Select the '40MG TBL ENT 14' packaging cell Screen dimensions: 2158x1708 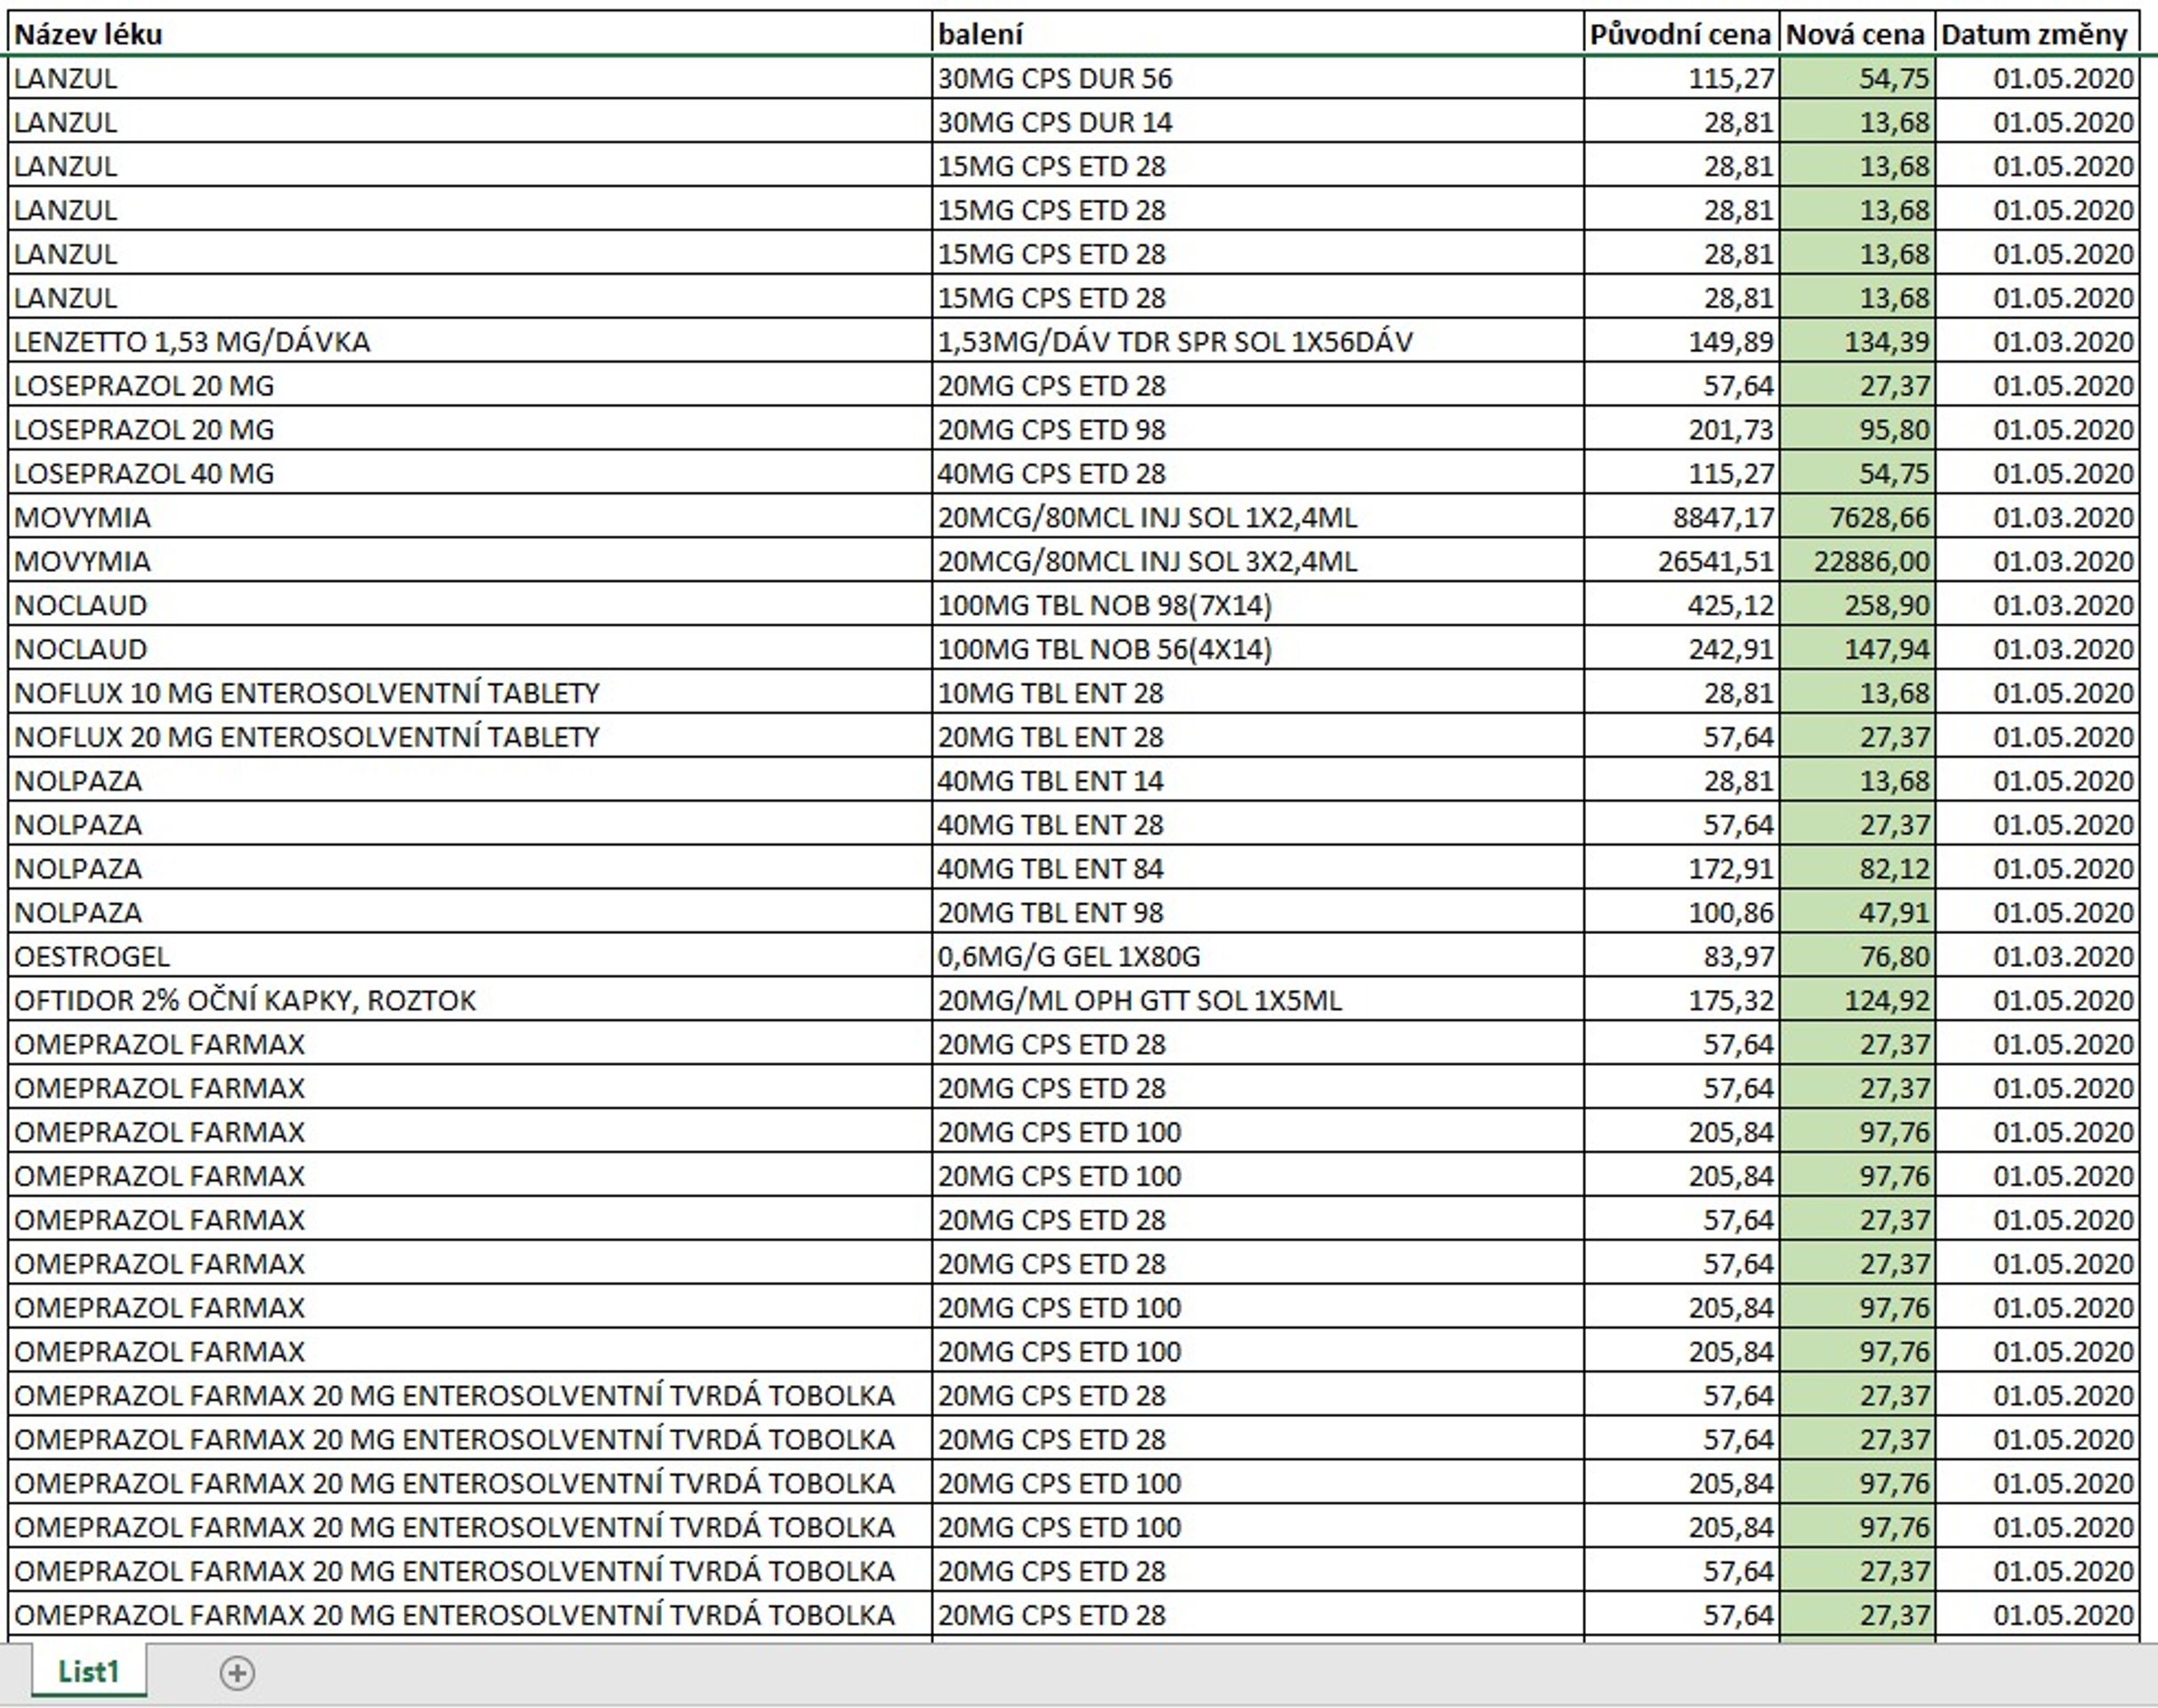(1258, 781)
